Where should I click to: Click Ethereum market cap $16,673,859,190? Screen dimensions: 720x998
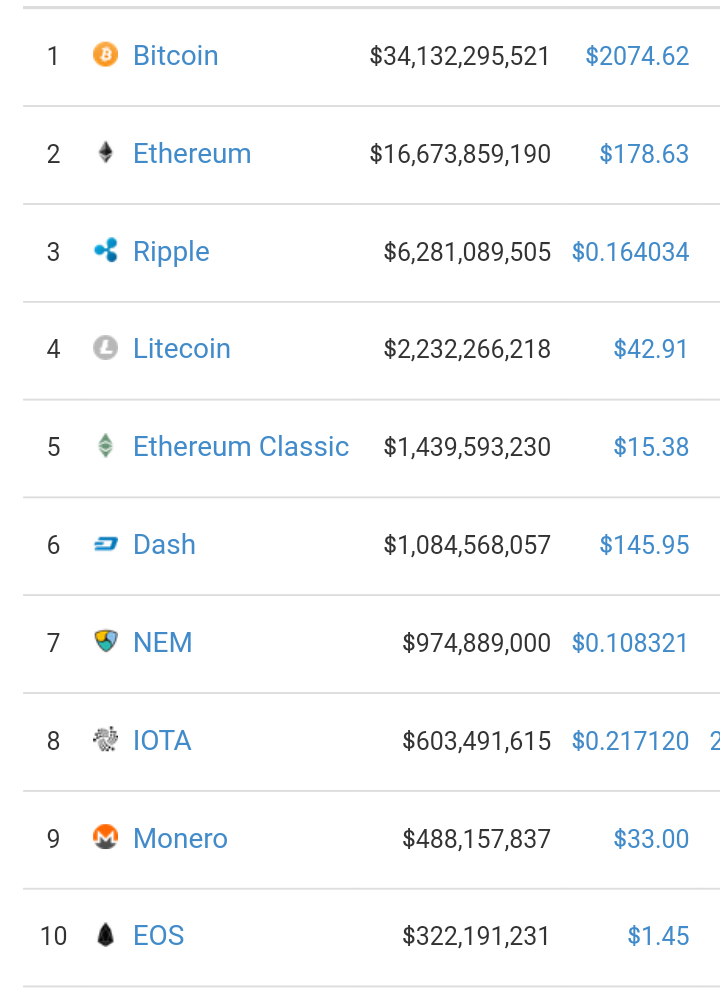tap(460, 154)
